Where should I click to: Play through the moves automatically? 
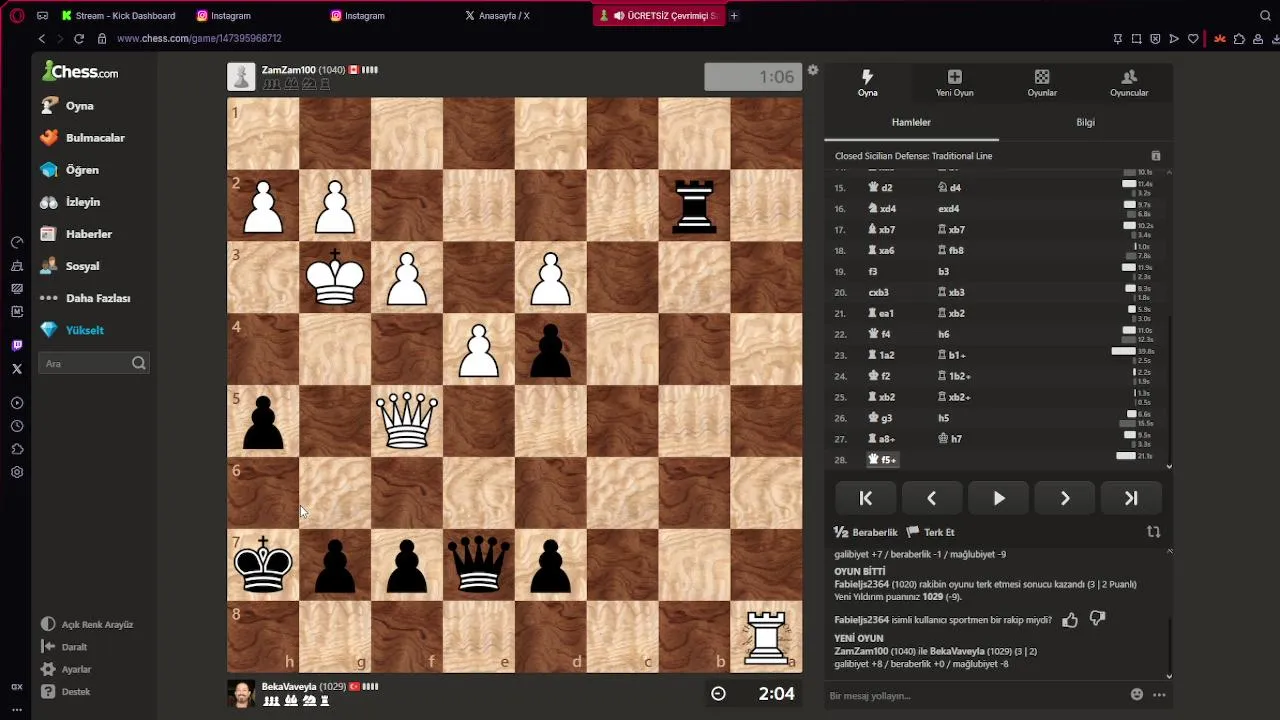998,498
